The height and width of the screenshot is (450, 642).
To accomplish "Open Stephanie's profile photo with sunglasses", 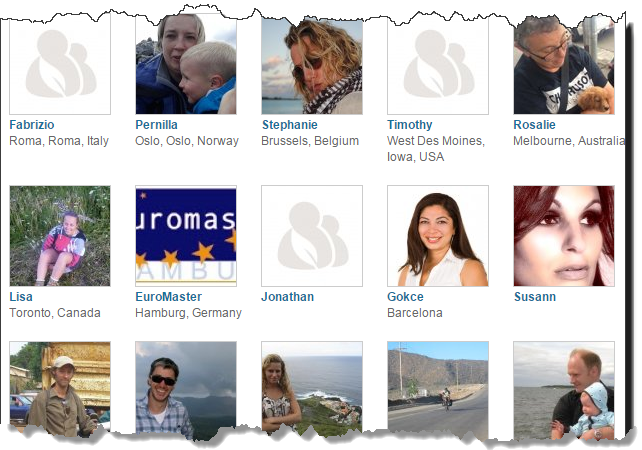I will click(312, 66).
